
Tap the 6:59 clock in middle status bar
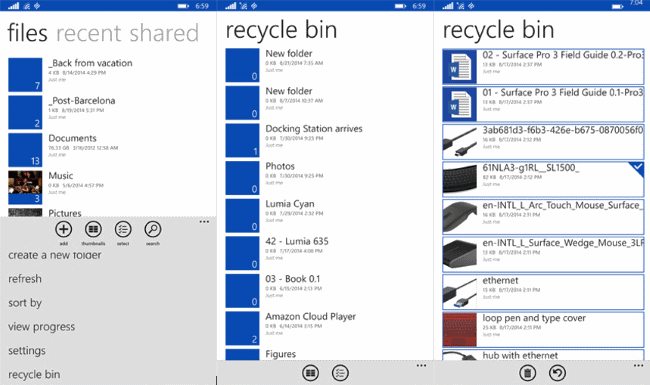click(419, 6)
